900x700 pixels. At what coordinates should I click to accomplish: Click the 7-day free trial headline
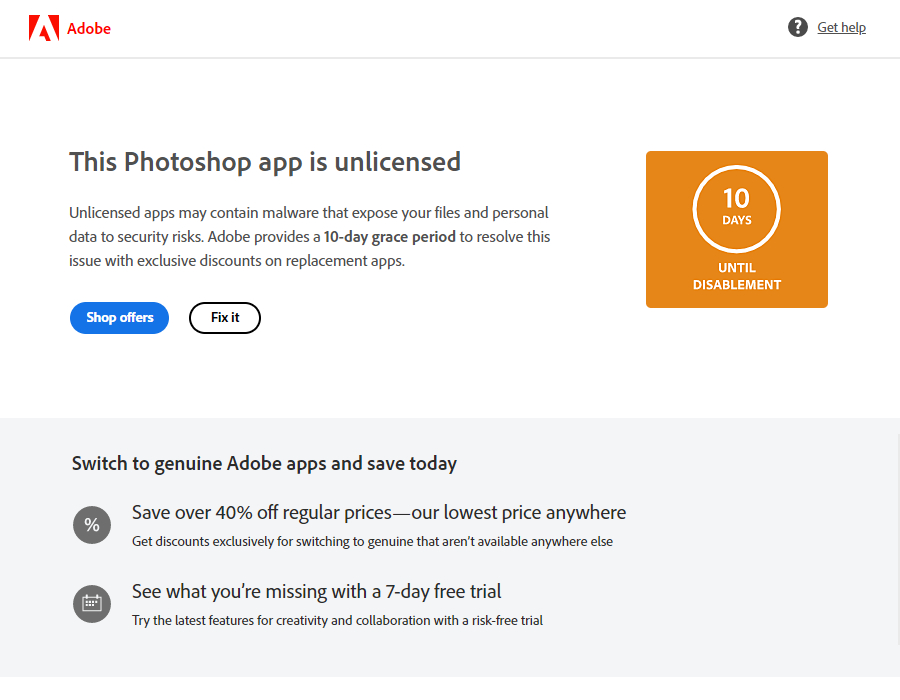pyautogui.click(x=317, y=591)
